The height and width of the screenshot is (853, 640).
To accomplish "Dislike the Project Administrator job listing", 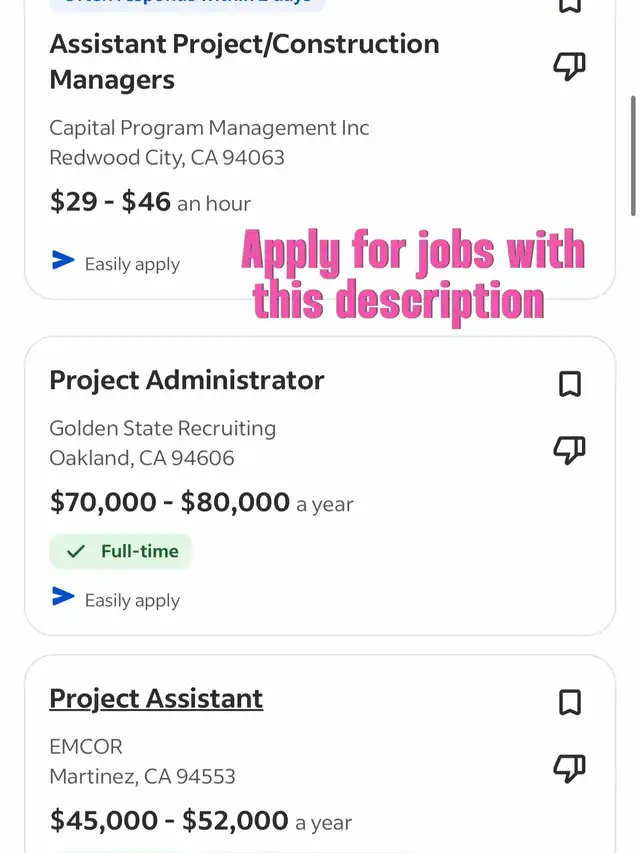I will point(569,450).
